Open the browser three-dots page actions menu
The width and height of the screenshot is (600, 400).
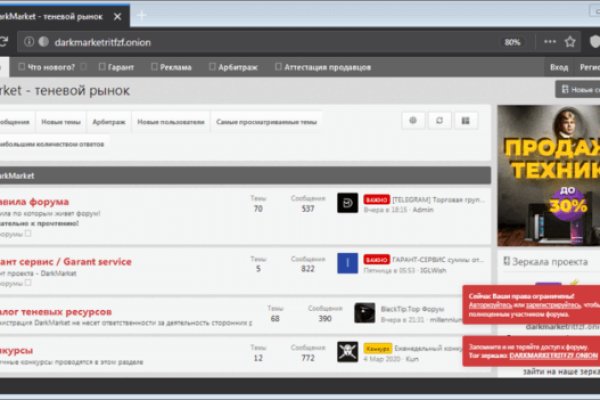coord(545,42)
